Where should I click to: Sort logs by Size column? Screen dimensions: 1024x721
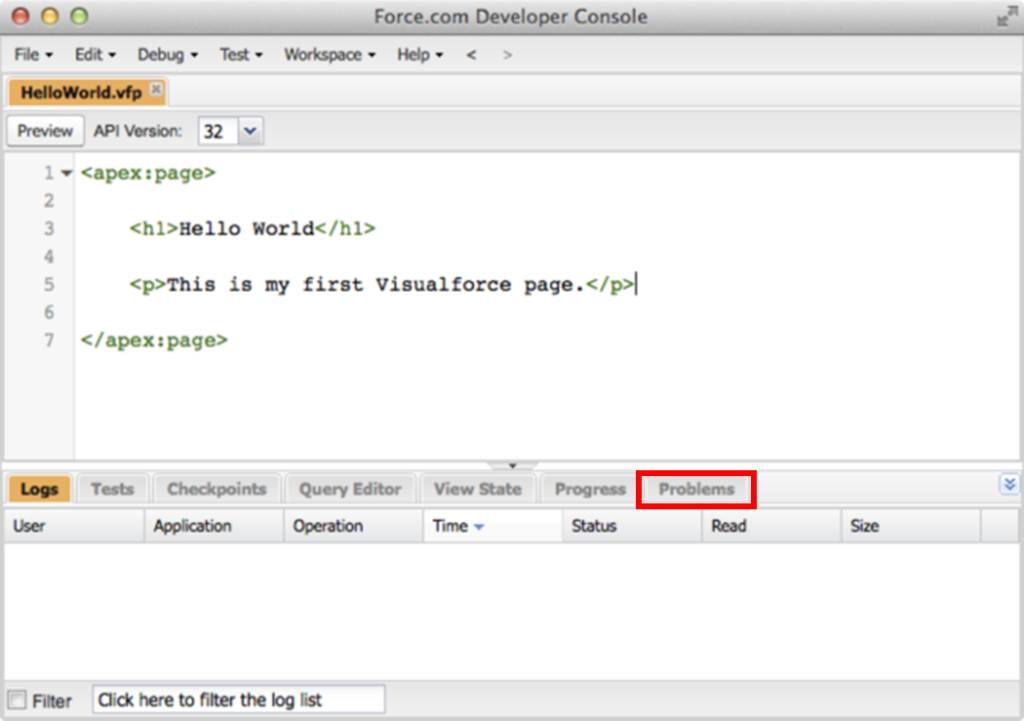coord(910,526)
